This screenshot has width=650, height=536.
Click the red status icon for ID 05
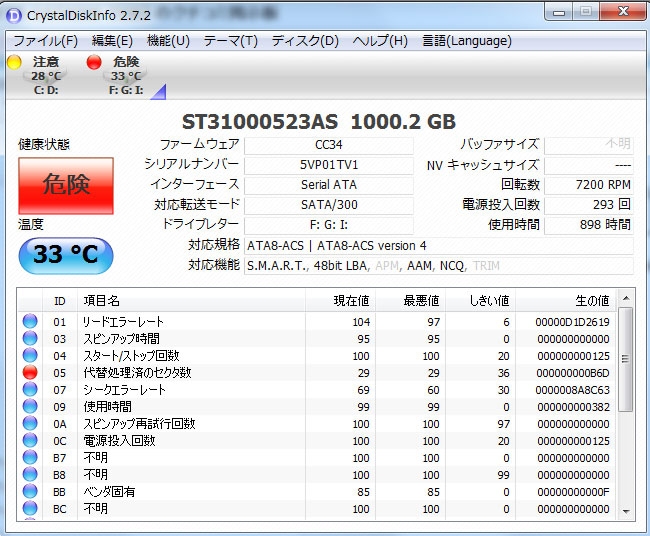pos(30,372)
